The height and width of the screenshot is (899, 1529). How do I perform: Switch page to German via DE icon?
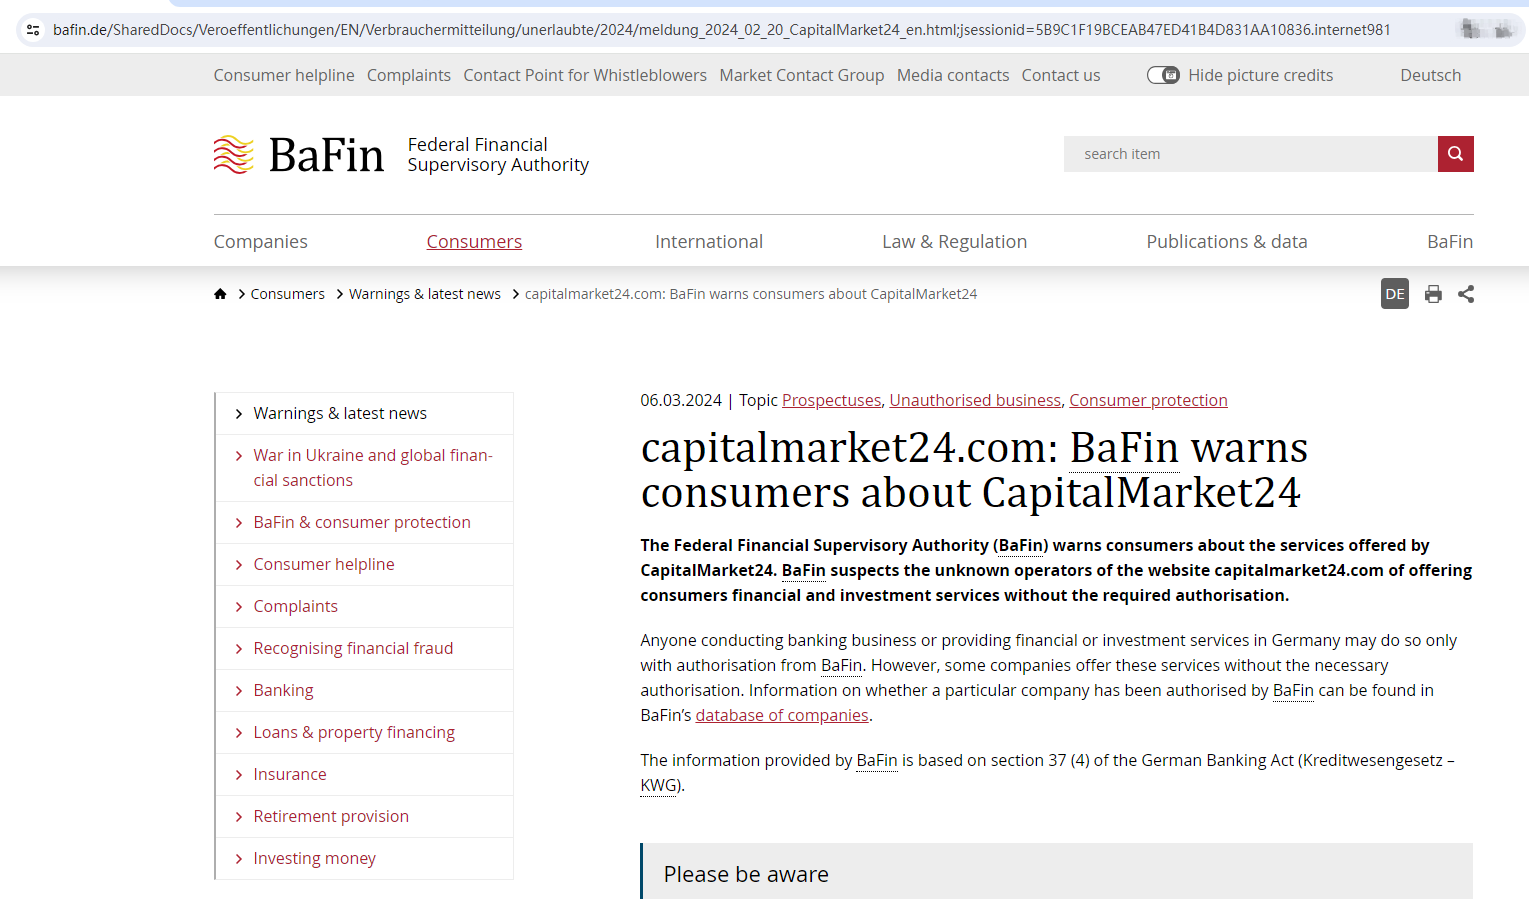[x=1394, y=294]
